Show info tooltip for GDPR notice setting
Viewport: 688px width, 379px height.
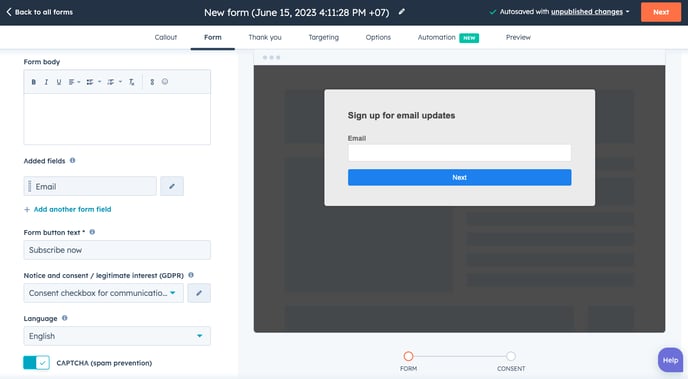191,275
